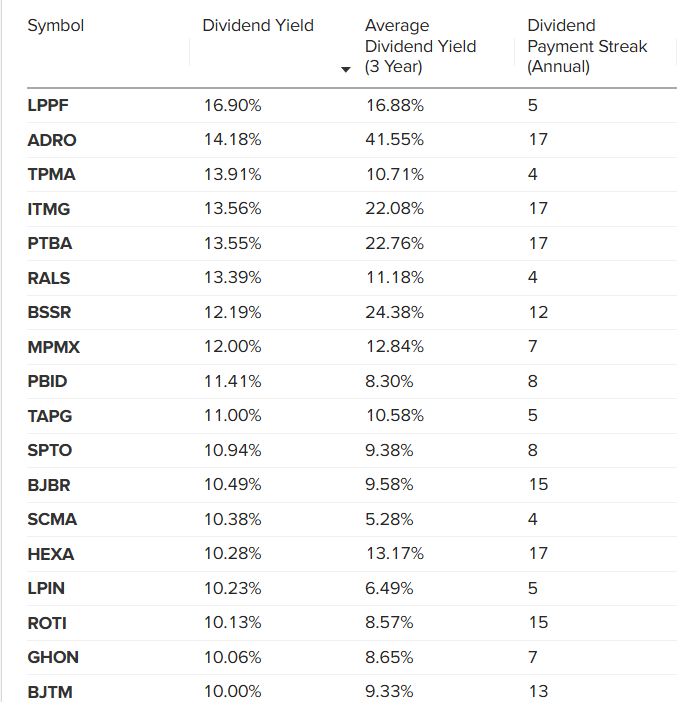Open the MPMX ticker

[53, 347]
